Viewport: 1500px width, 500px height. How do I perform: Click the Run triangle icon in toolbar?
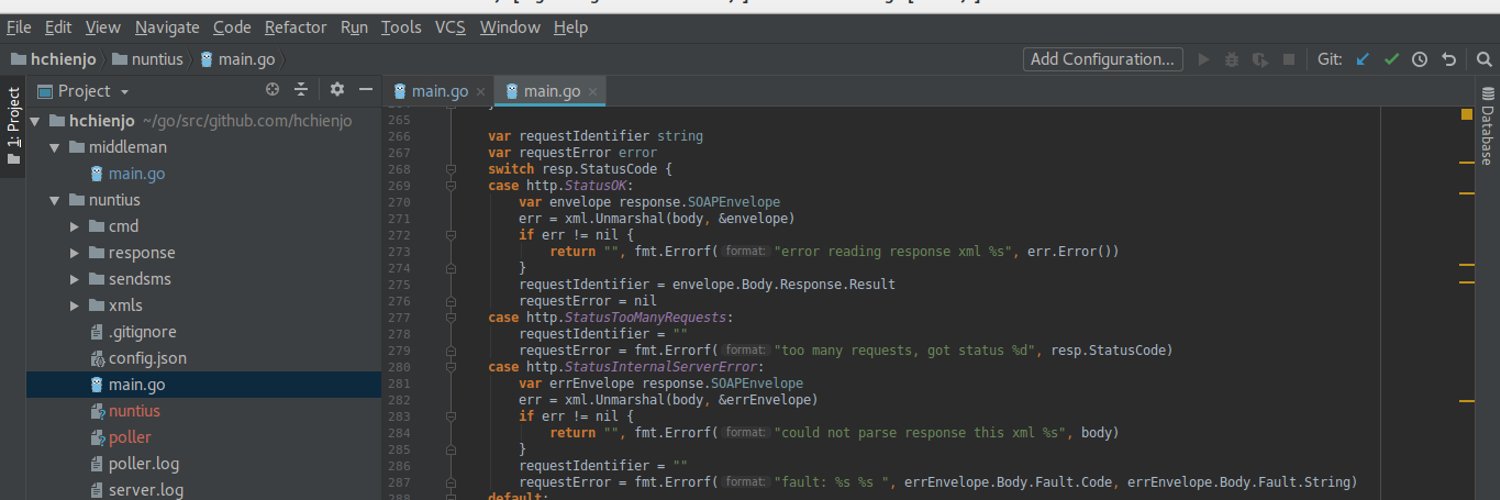1204,59
